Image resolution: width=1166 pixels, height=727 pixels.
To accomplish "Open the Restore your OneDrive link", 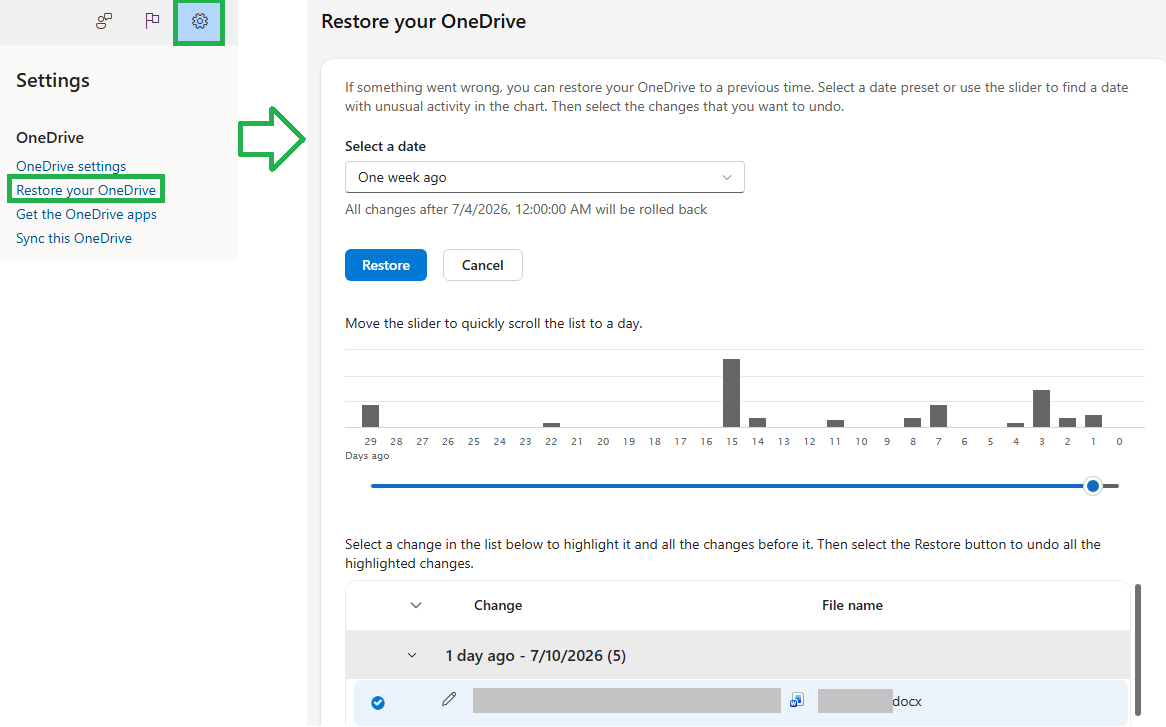I will click(x=86, y=190).
